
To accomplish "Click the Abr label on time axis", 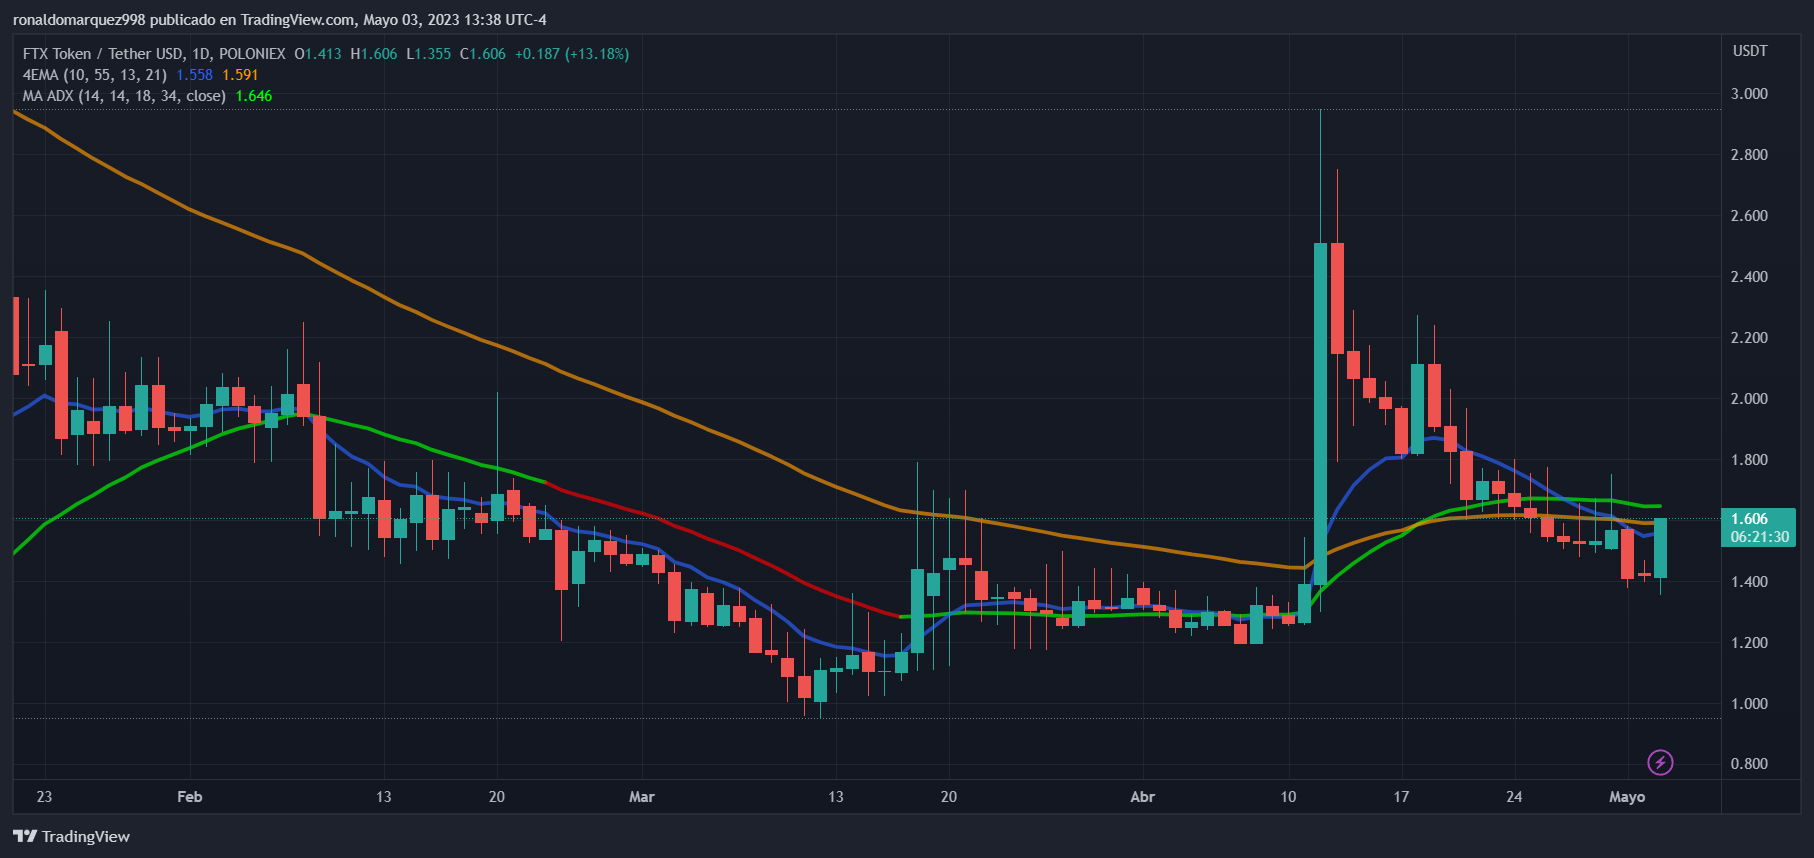I will (x=1142, y=797).
